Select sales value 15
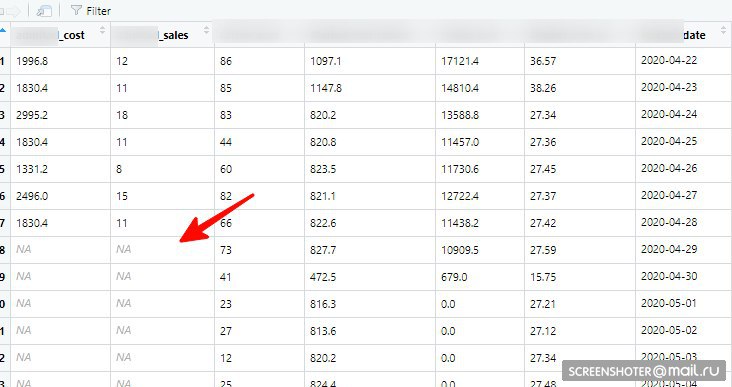The width and height of the screenshot is (732, 387). coord(122,197)
